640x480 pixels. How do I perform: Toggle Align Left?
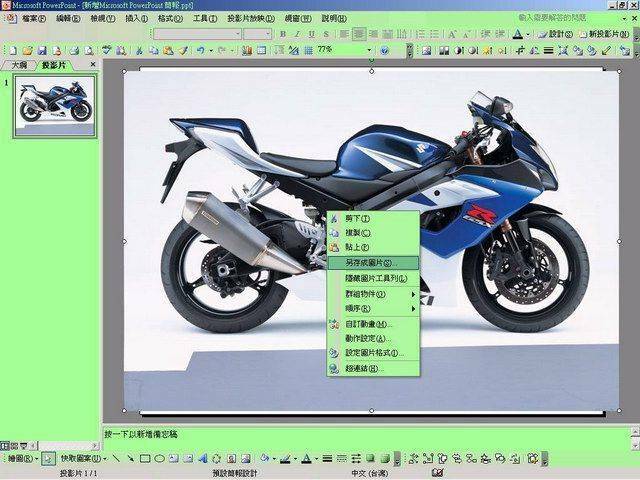(x=344, y=34)
